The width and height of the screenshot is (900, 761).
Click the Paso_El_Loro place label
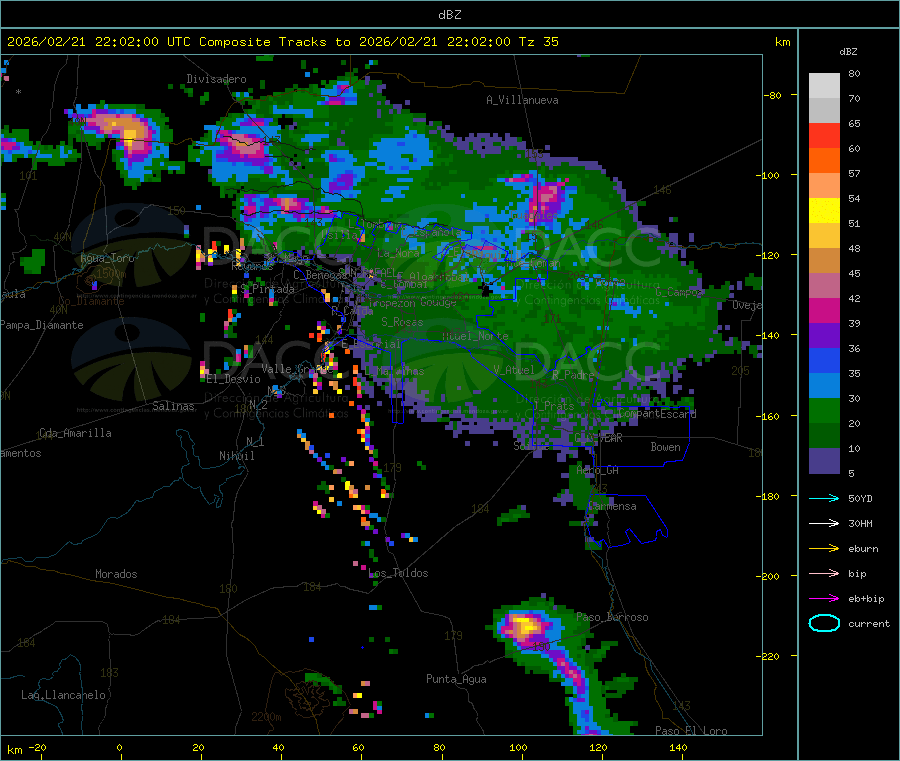(x=691, y=731)
